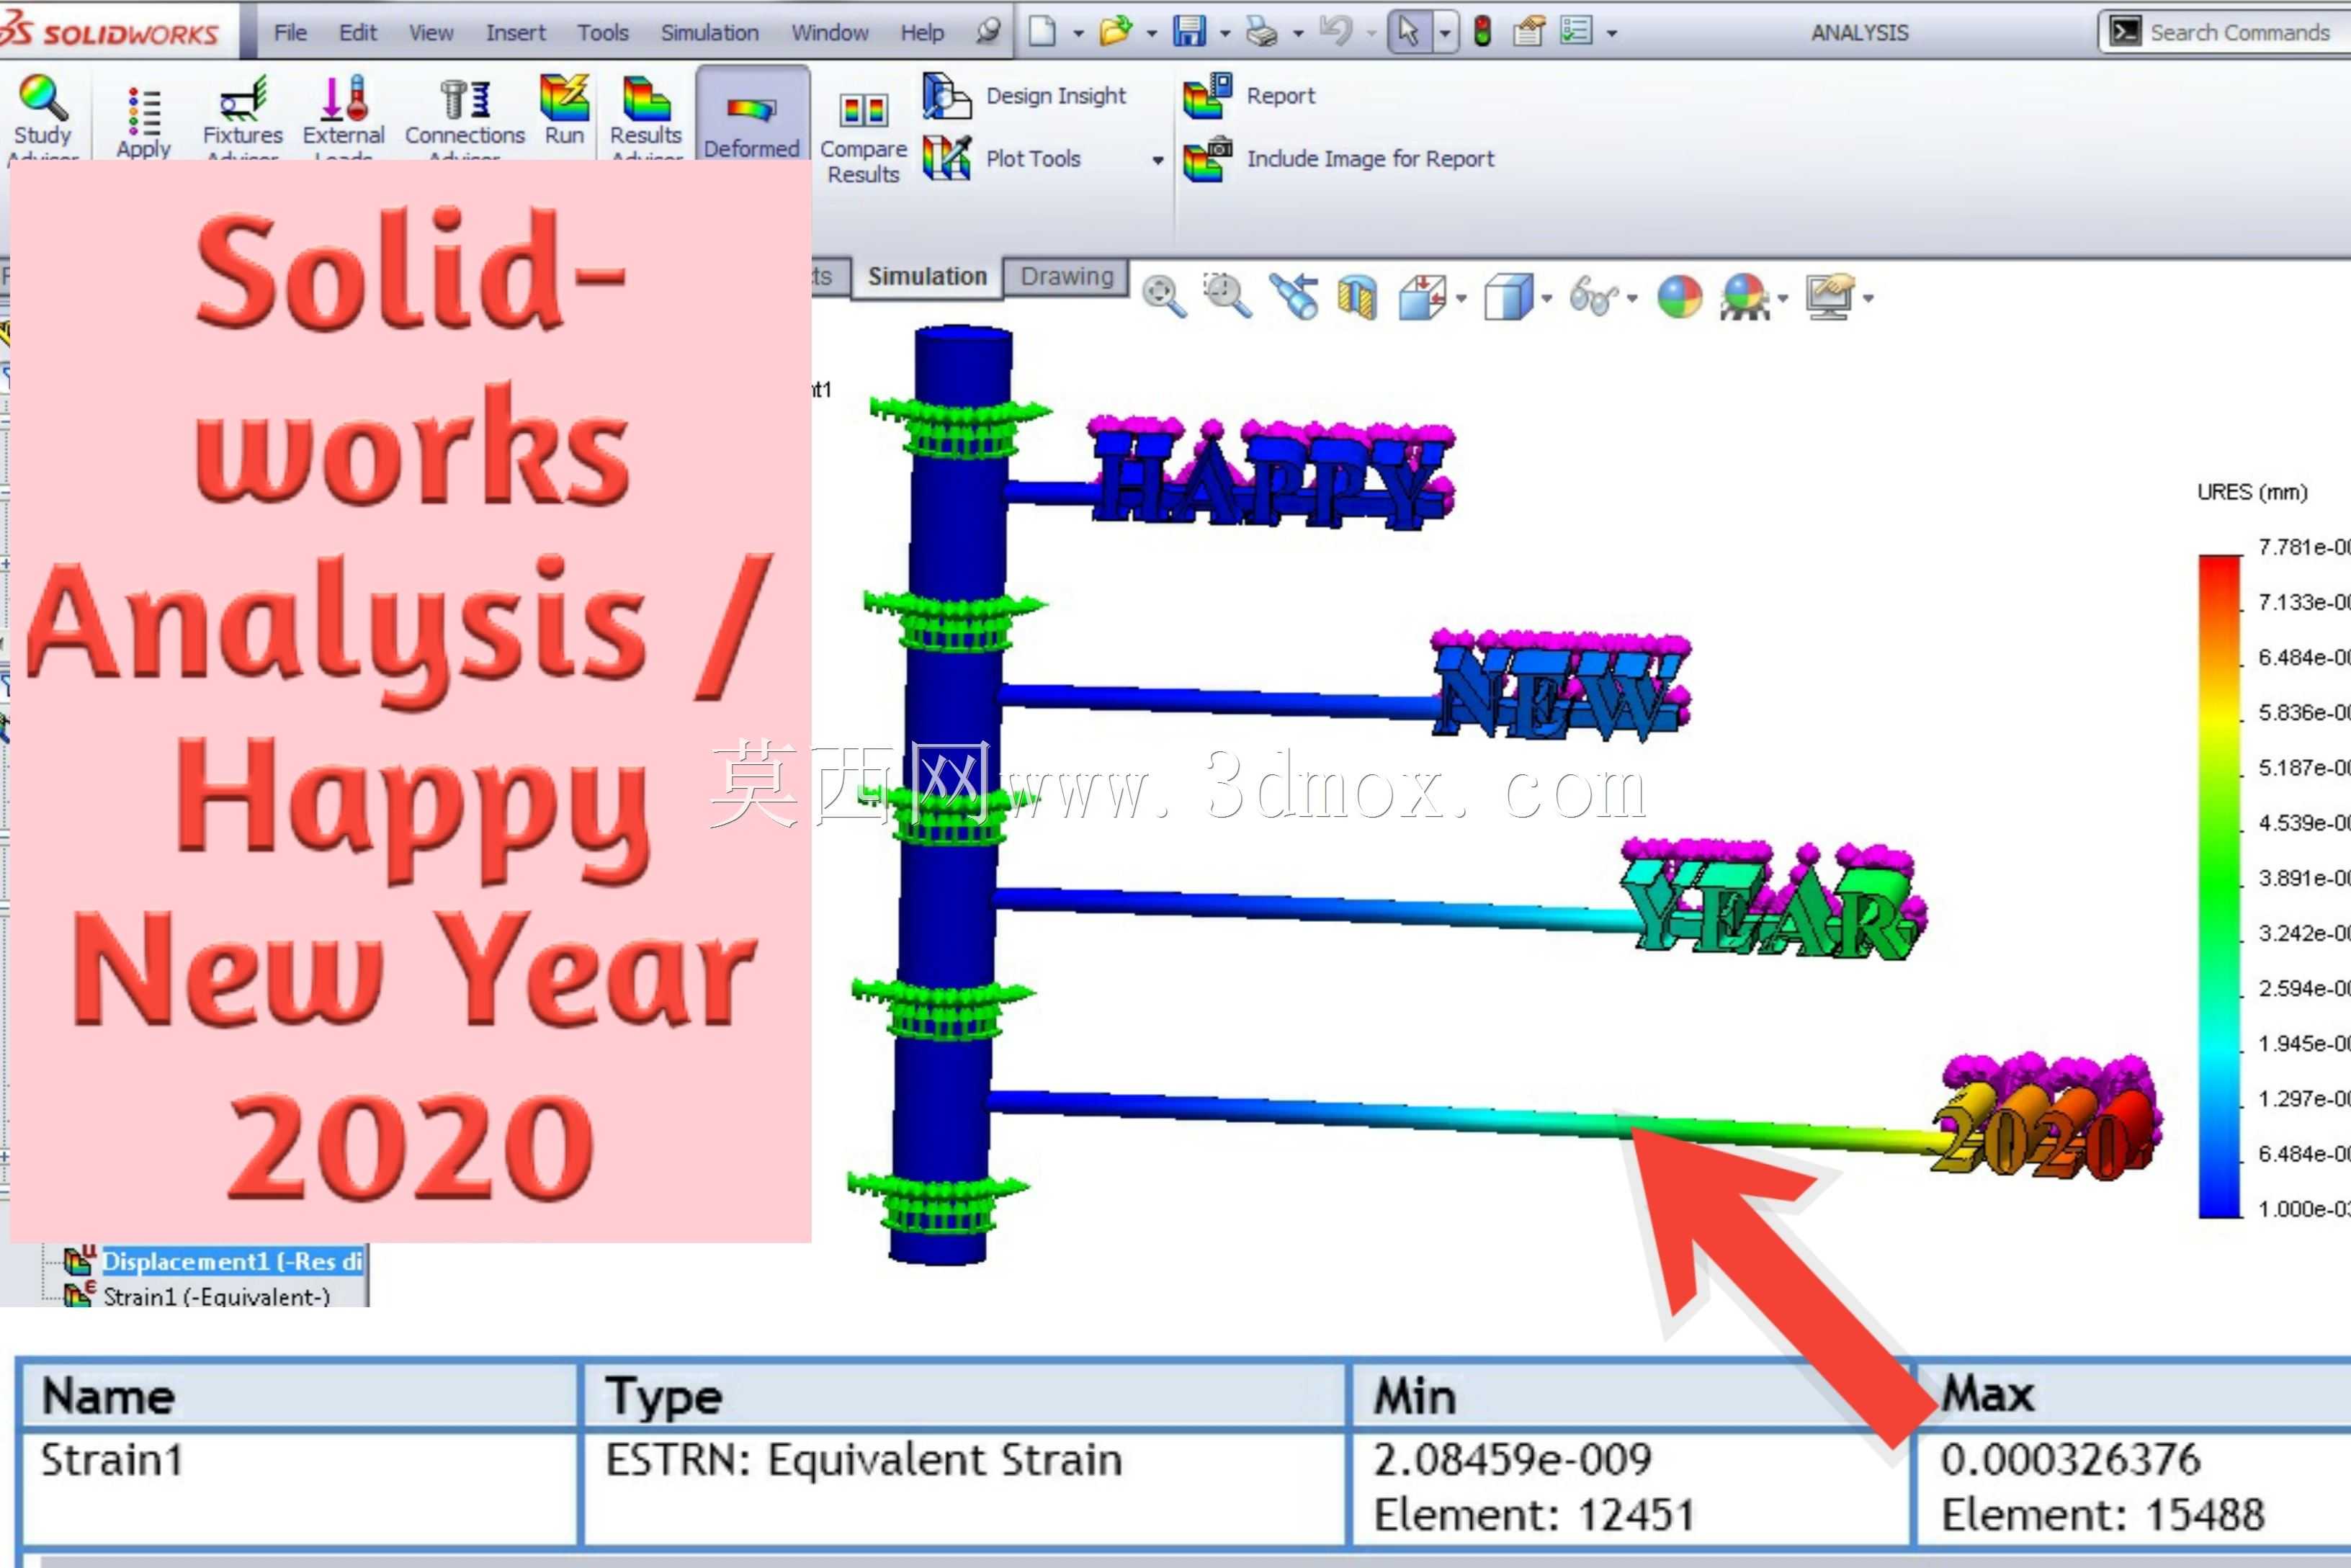Toggle the Section View icon
Screen dimensions: 2351x1568
[x=1357, y=298]
